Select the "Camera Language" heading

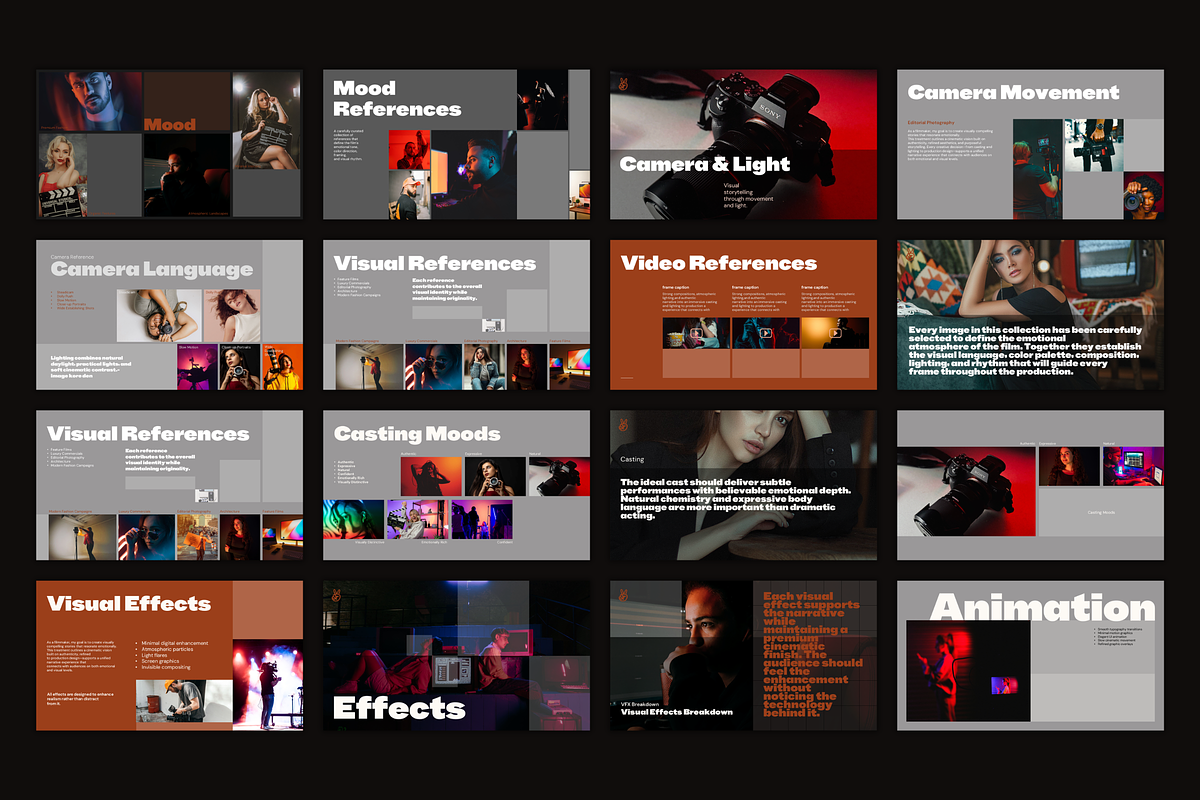(152, 269)
